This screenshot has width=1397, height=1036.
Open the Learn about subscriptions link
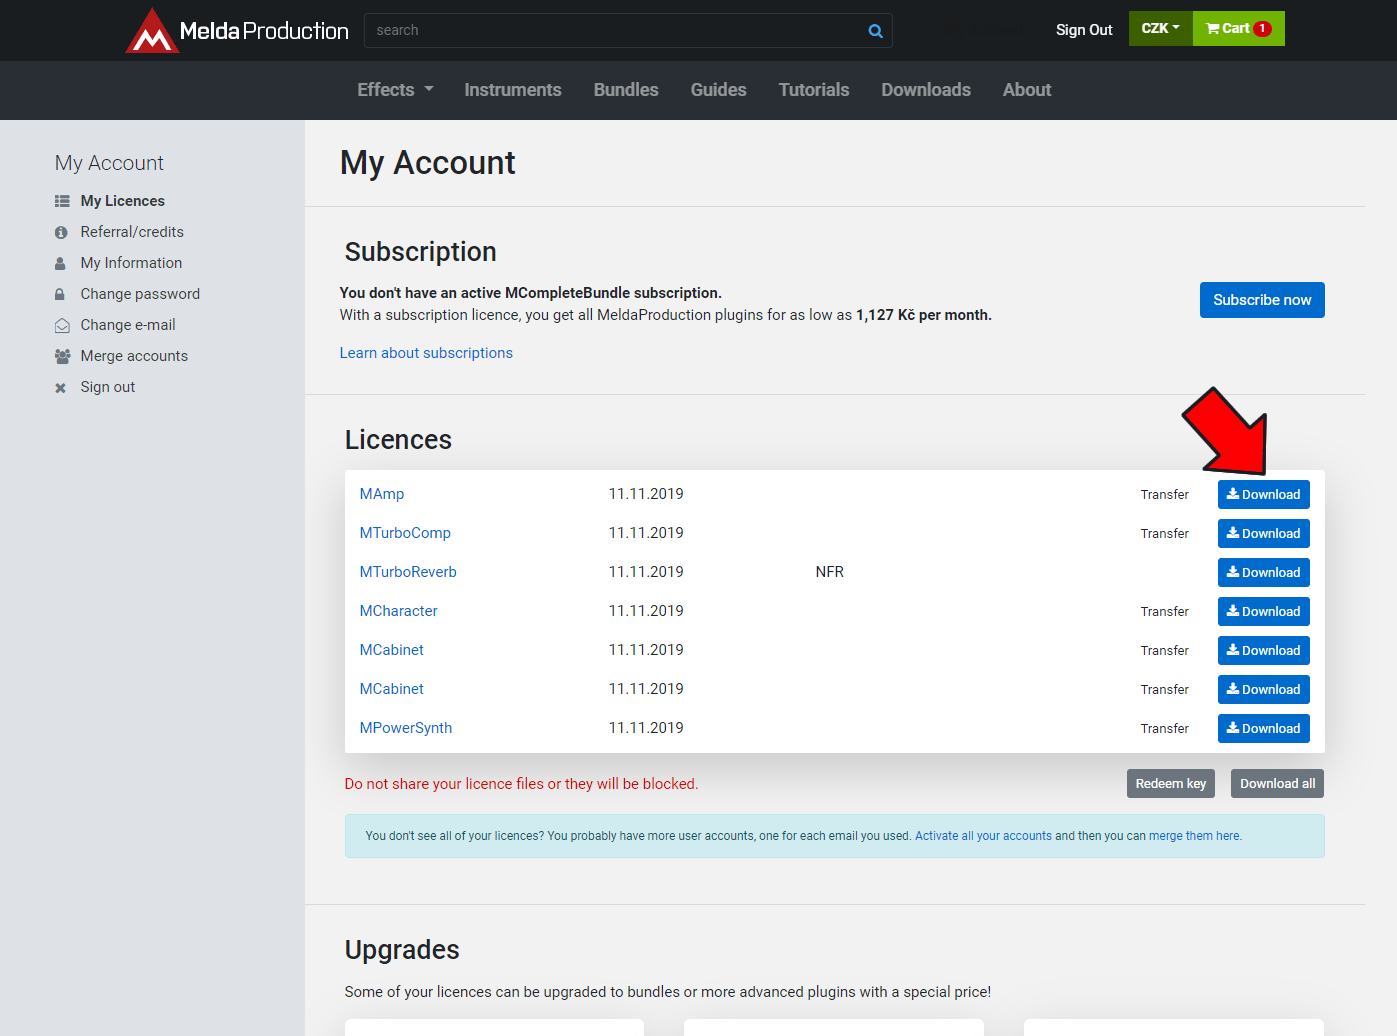click(426, 353)
